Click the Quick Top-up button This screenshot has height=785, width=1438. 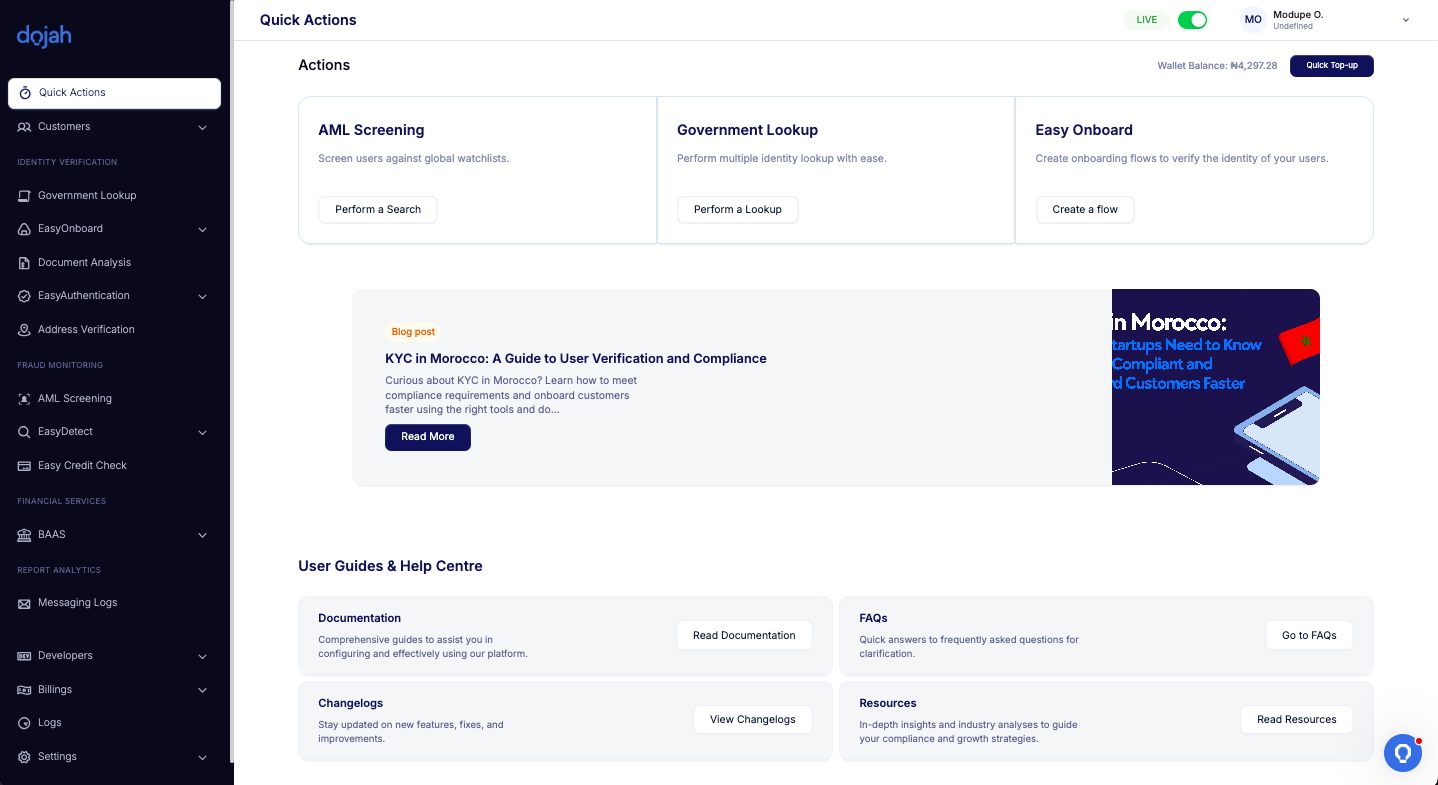[1331, 66]
